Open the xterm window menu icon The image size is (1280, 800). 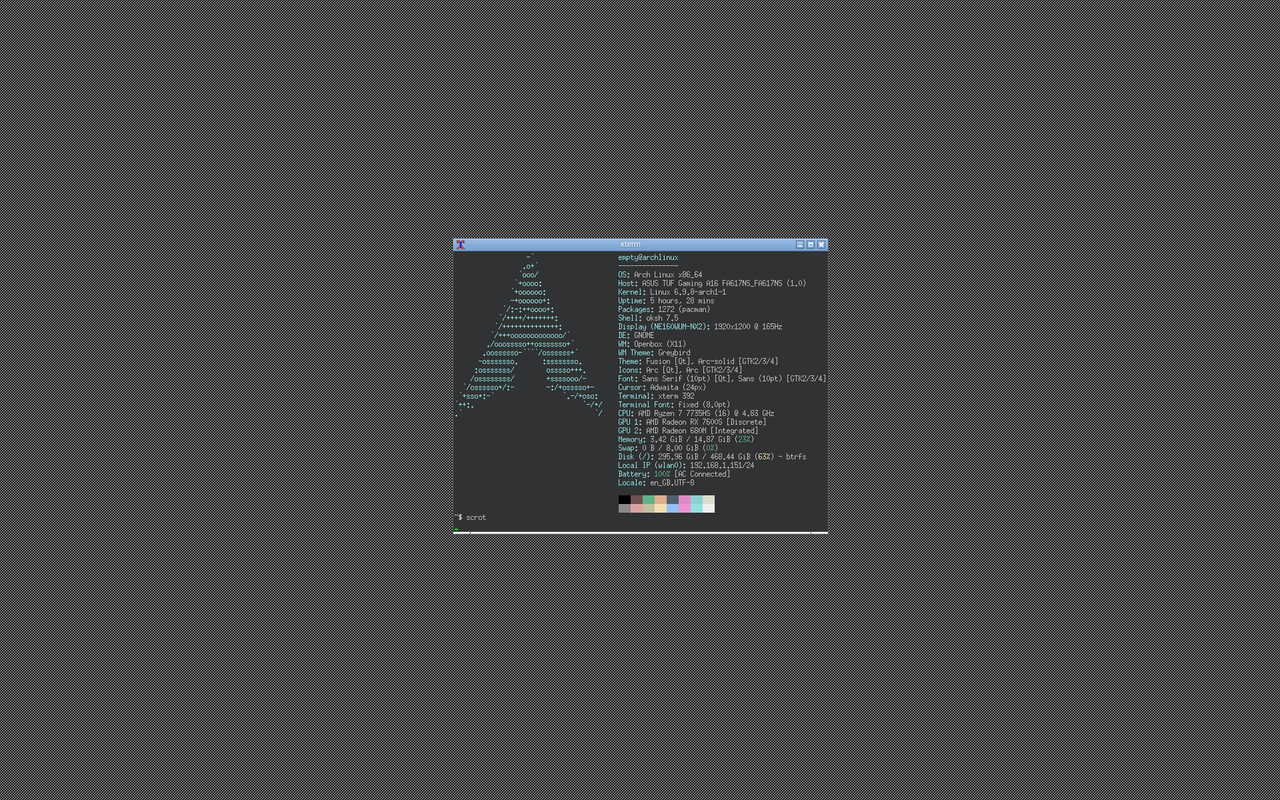click(x=460, y=244)
